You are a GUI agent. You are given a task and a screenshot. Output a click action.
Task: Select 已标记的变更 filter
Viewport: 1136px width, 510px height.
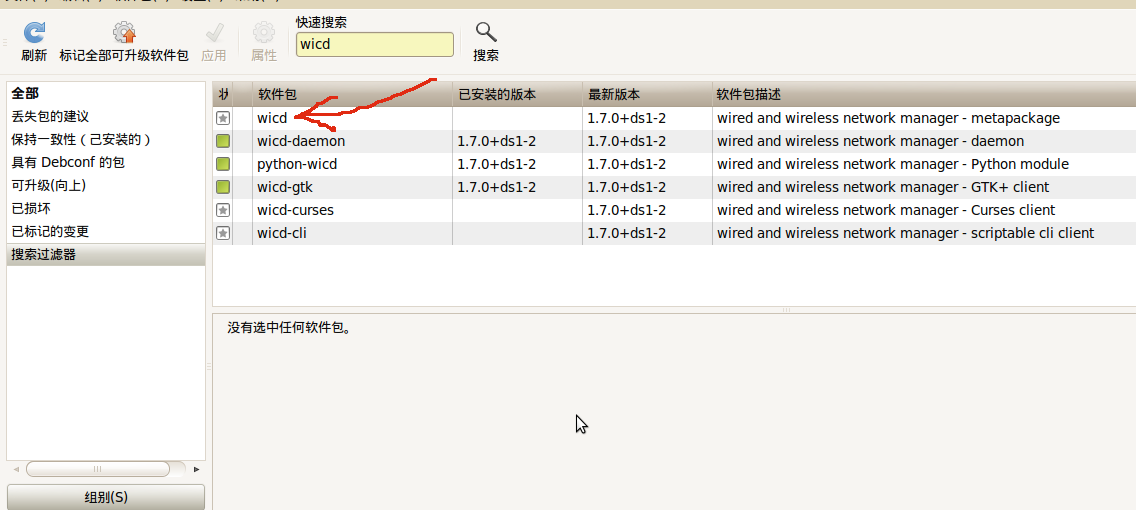pos(106,233)
